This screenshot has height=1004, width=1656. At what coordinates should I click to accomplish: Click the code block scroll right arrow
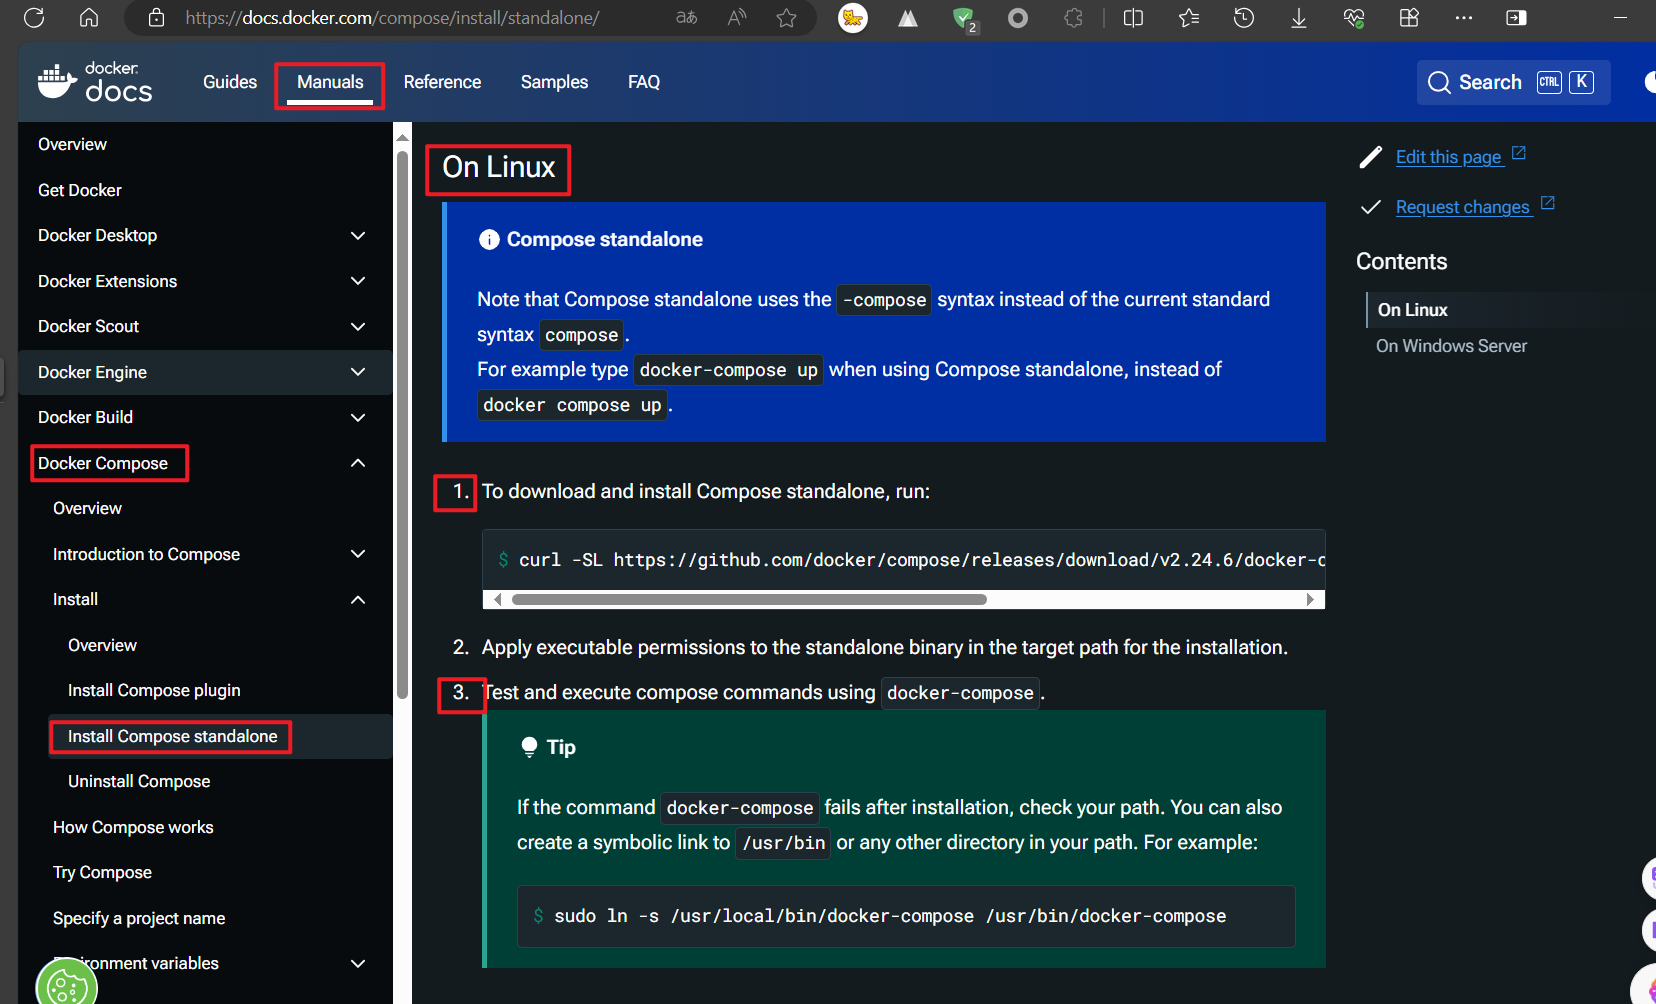point(1310,600)
